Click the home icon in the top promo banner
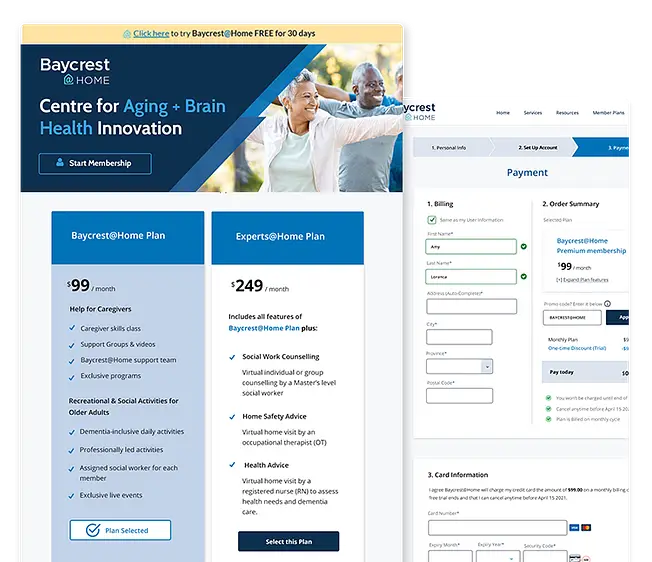This screenshot has height=562, width=652. pos(127,34)
